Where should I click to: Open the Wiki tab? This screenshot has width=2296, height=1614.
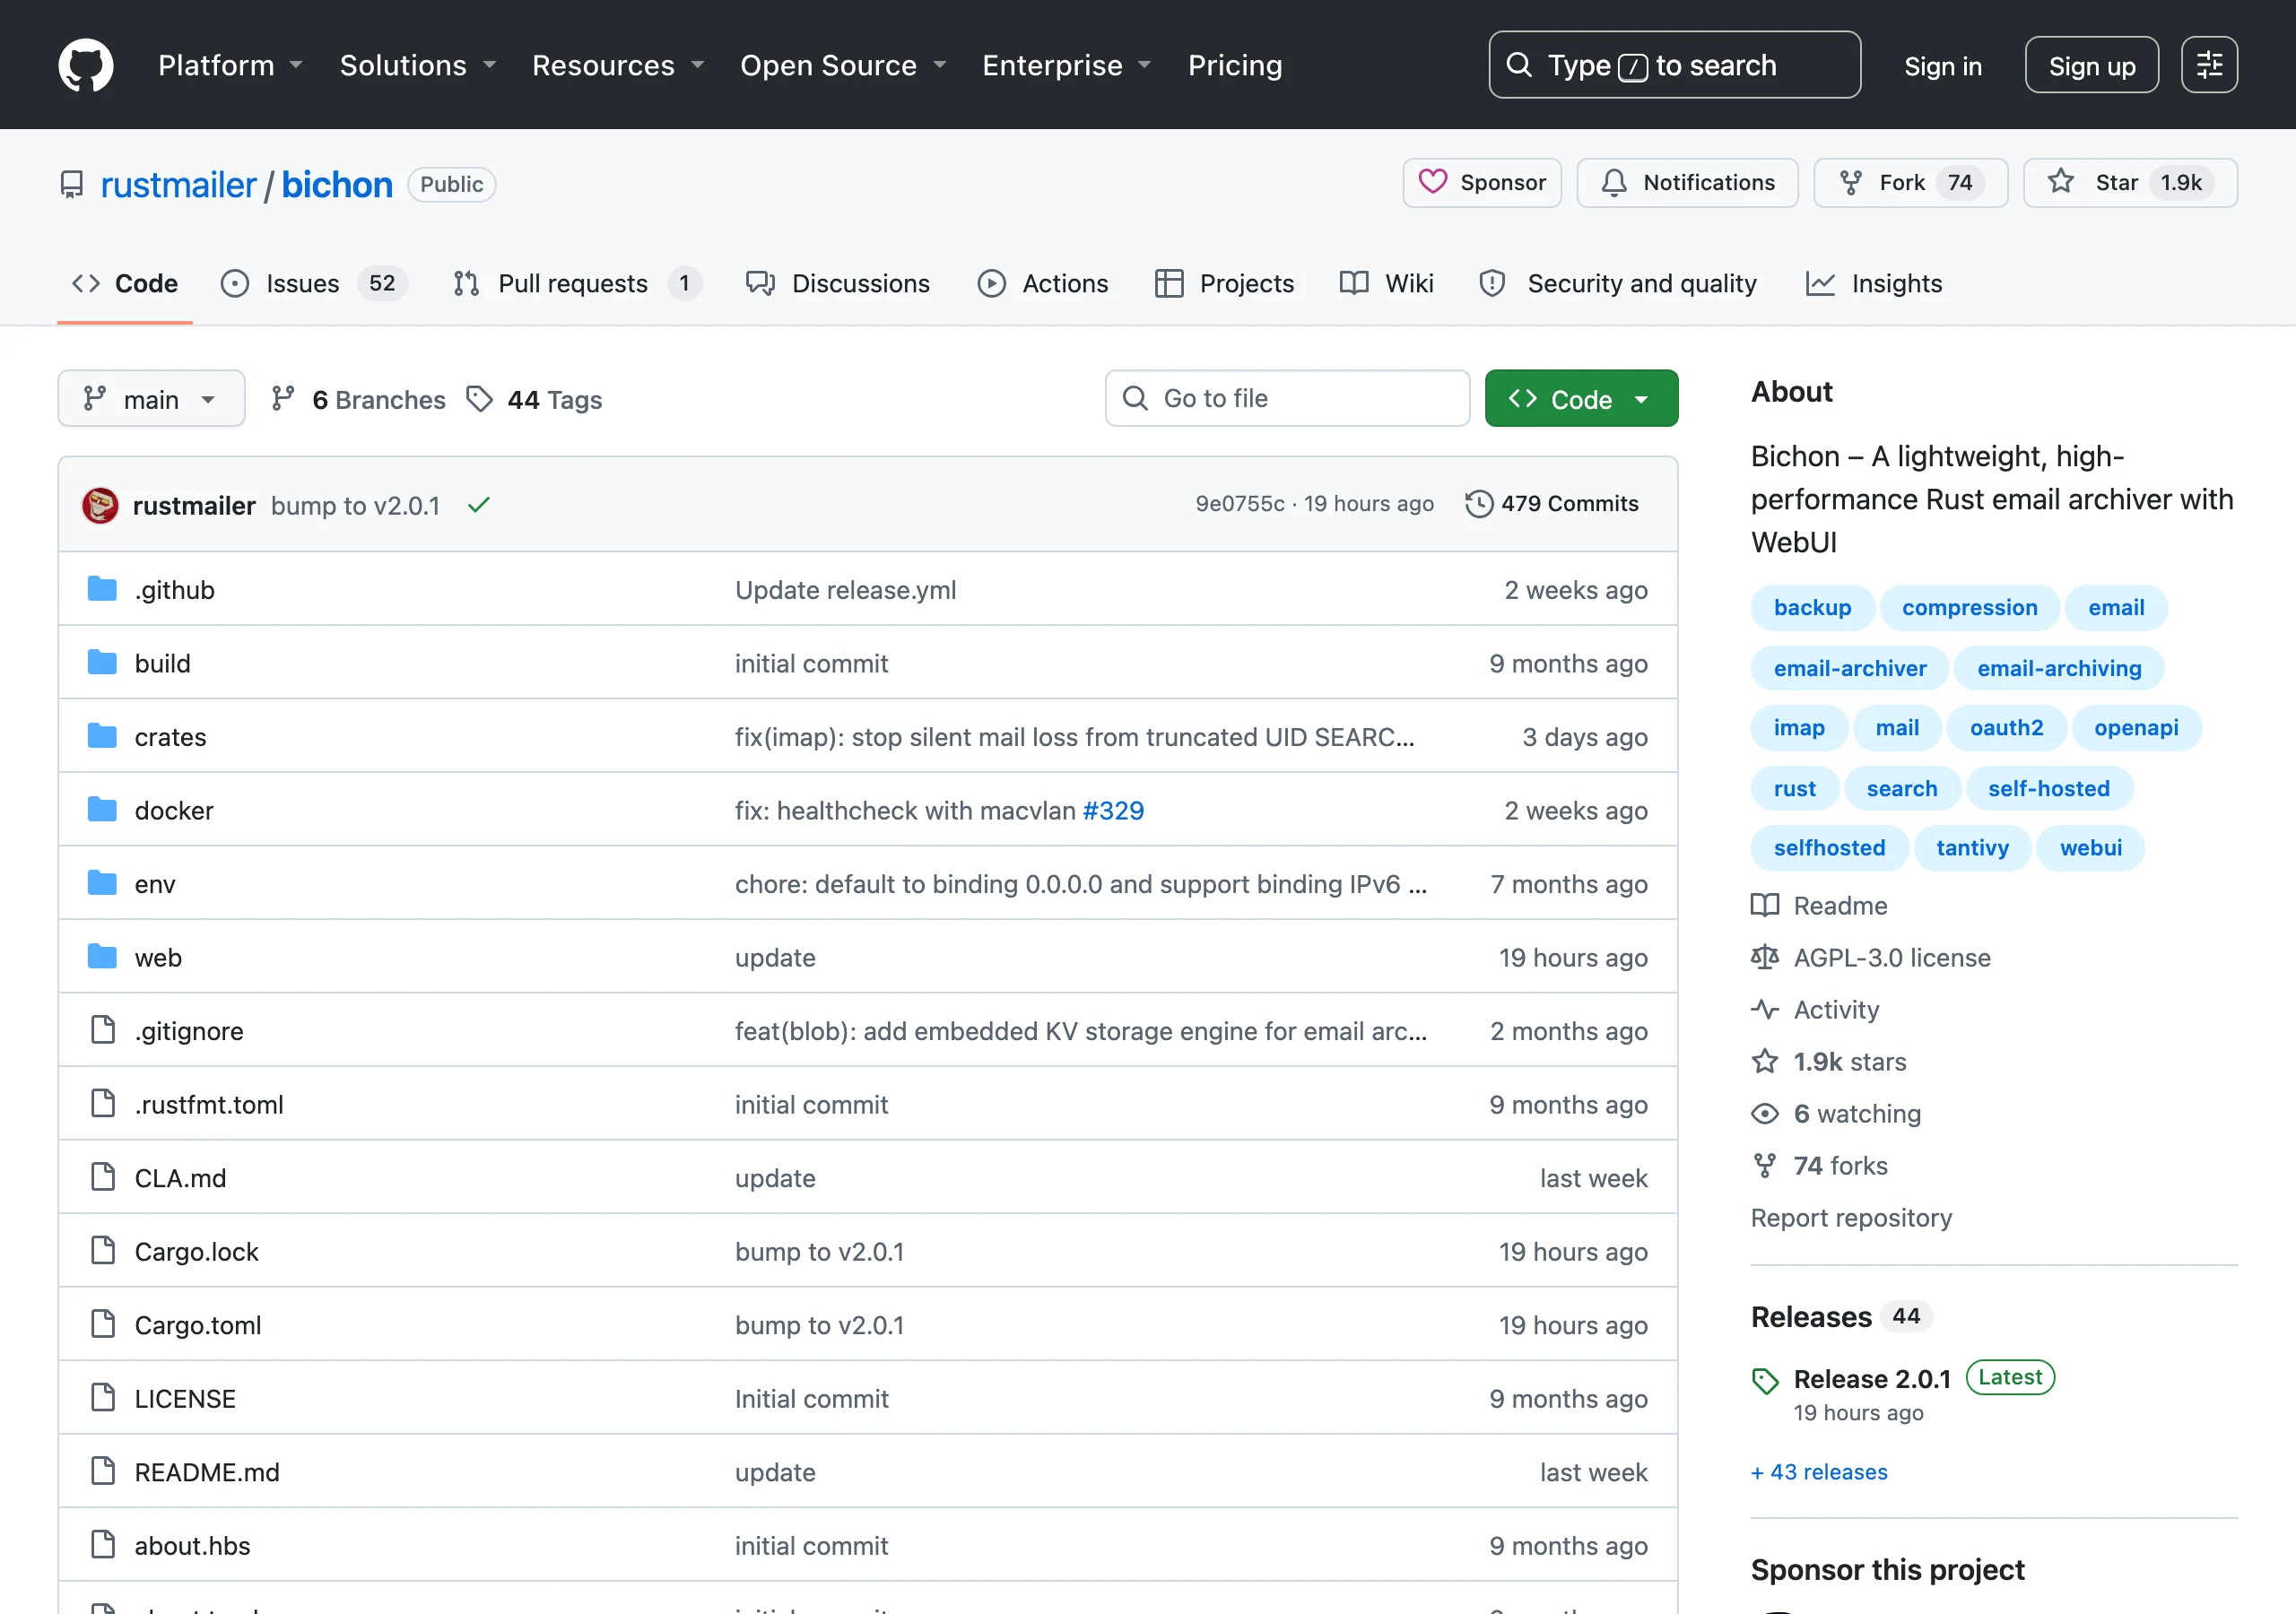pyautogui.click(x=1387, y=284)
